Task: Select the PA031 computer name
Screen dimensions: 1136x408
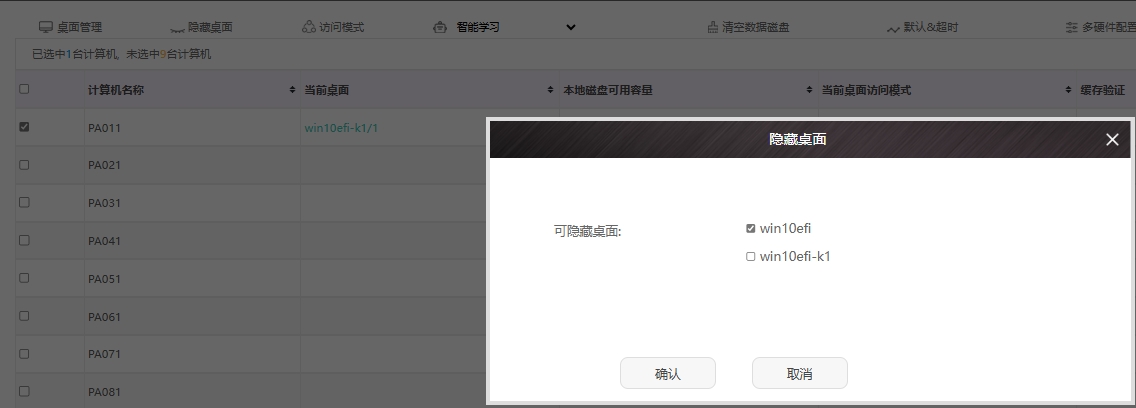Action: pyautogui.click(x=104, y=203)
